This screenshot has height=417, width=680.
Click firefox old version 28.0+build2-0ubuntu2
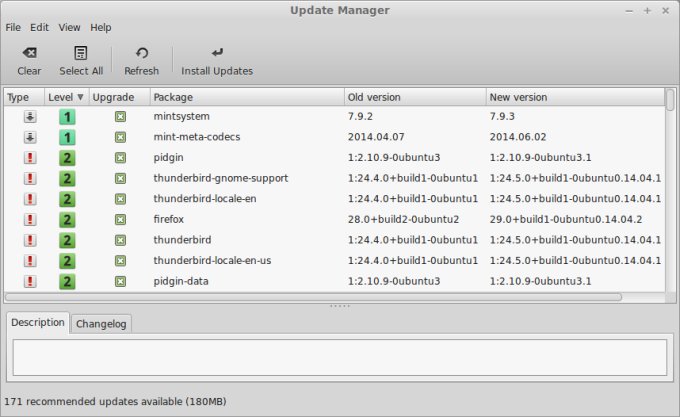coord(403,219)
